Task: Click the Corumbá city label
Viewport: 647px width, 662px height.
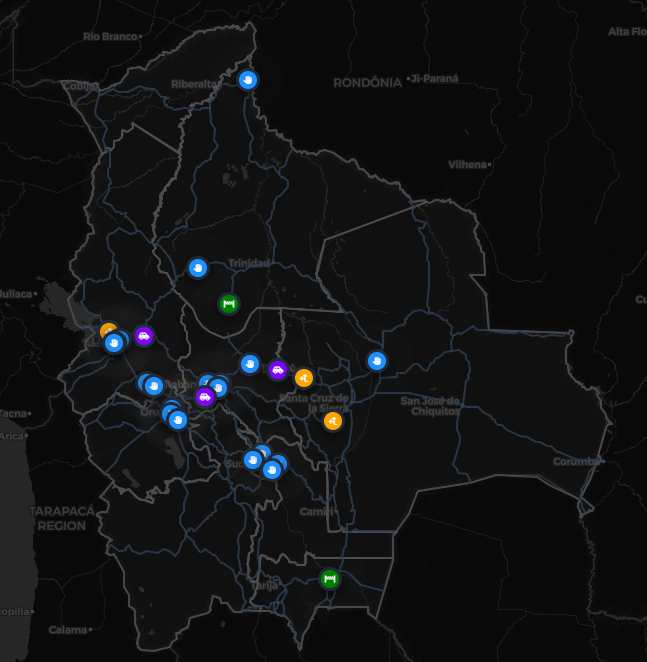Action: click(579, 462)
